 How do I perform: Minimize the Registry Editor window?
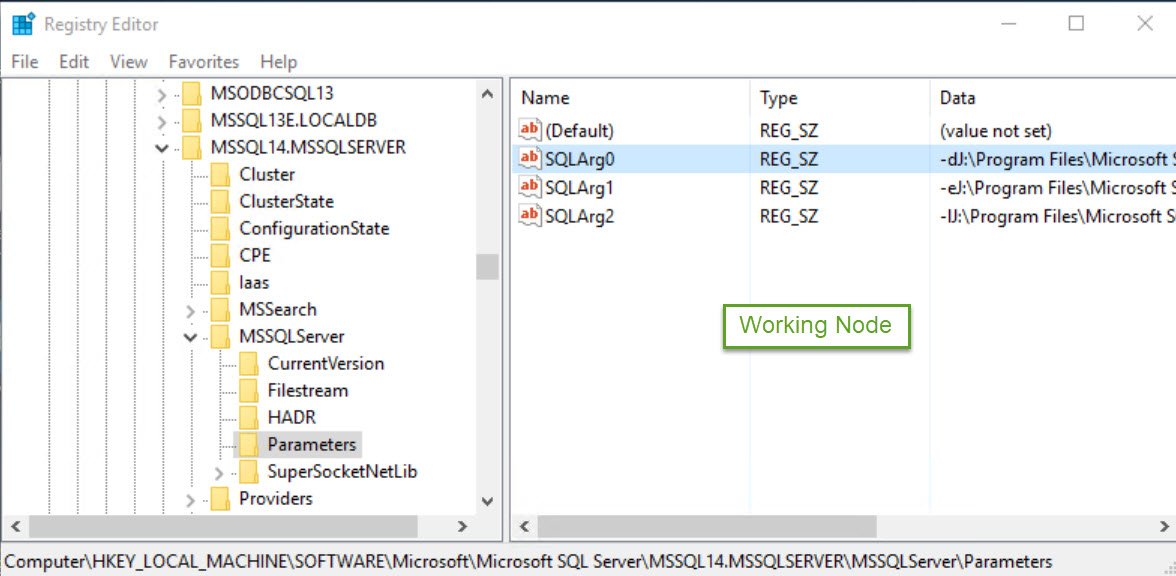(1009, 24)
